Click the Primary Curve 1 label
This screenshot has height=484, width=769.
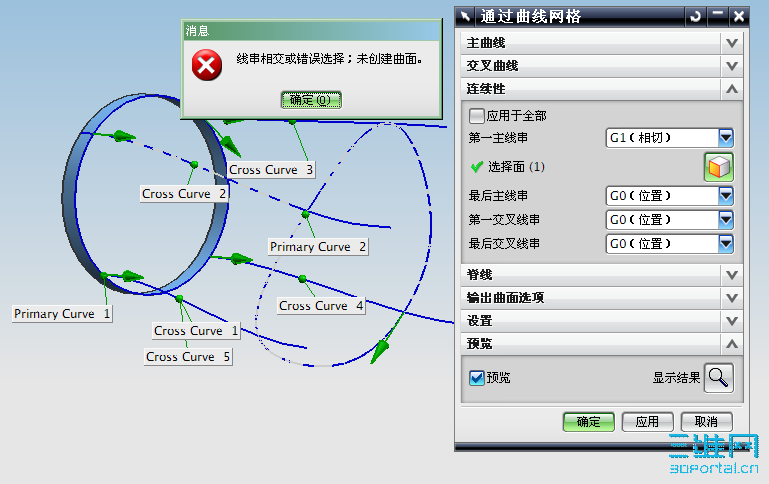point(62,314)
